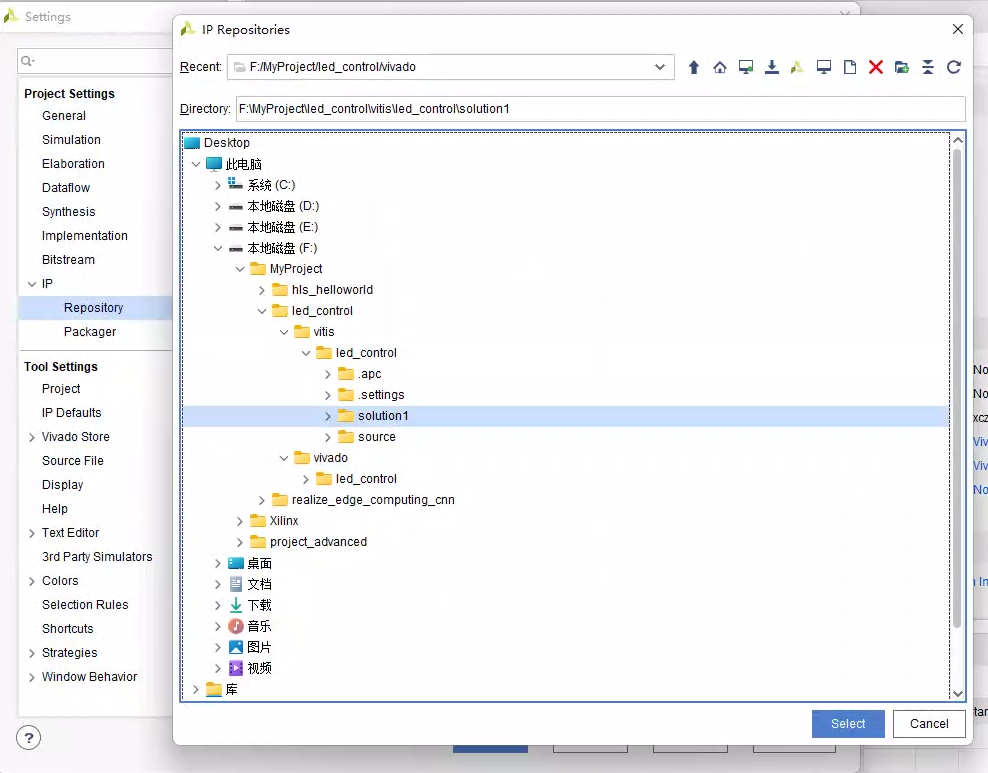Select the MyProject folder
Viewport: 988px width, 773px height.
pos(296,269)
